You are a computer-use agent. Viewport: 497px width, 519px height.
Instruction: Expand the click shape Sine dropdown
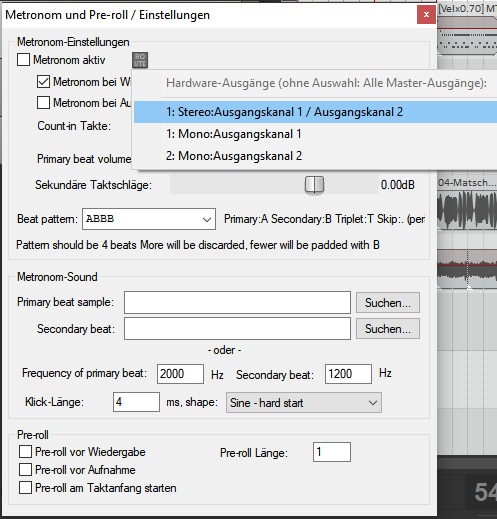pyautogui.click(x=304, y=403)
